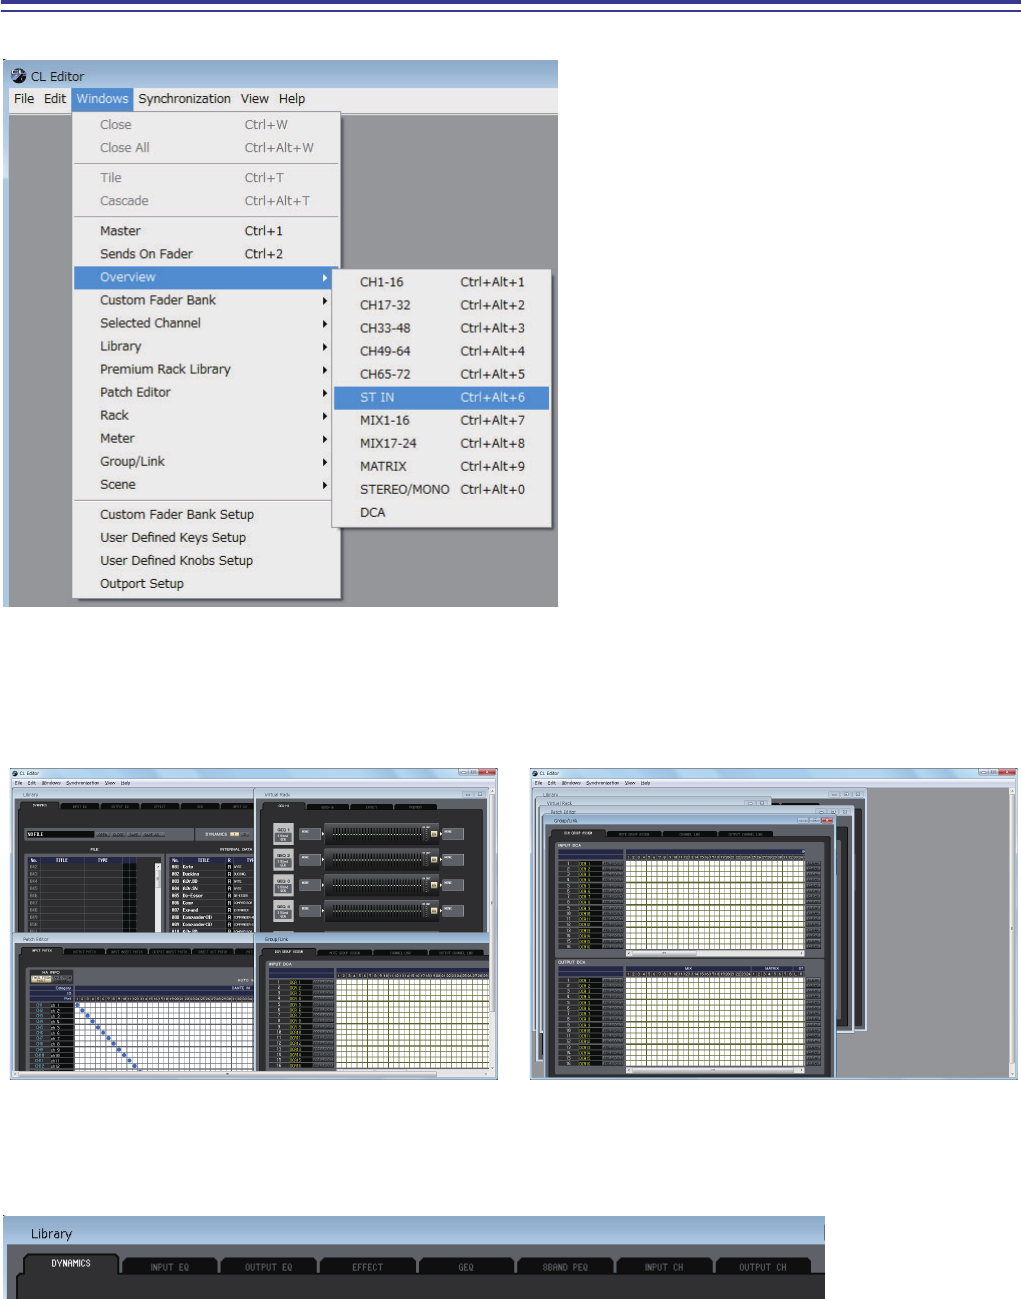Switch to the DYNAMICS library tab
Screen dimensions: 1021x1299
70,1264
